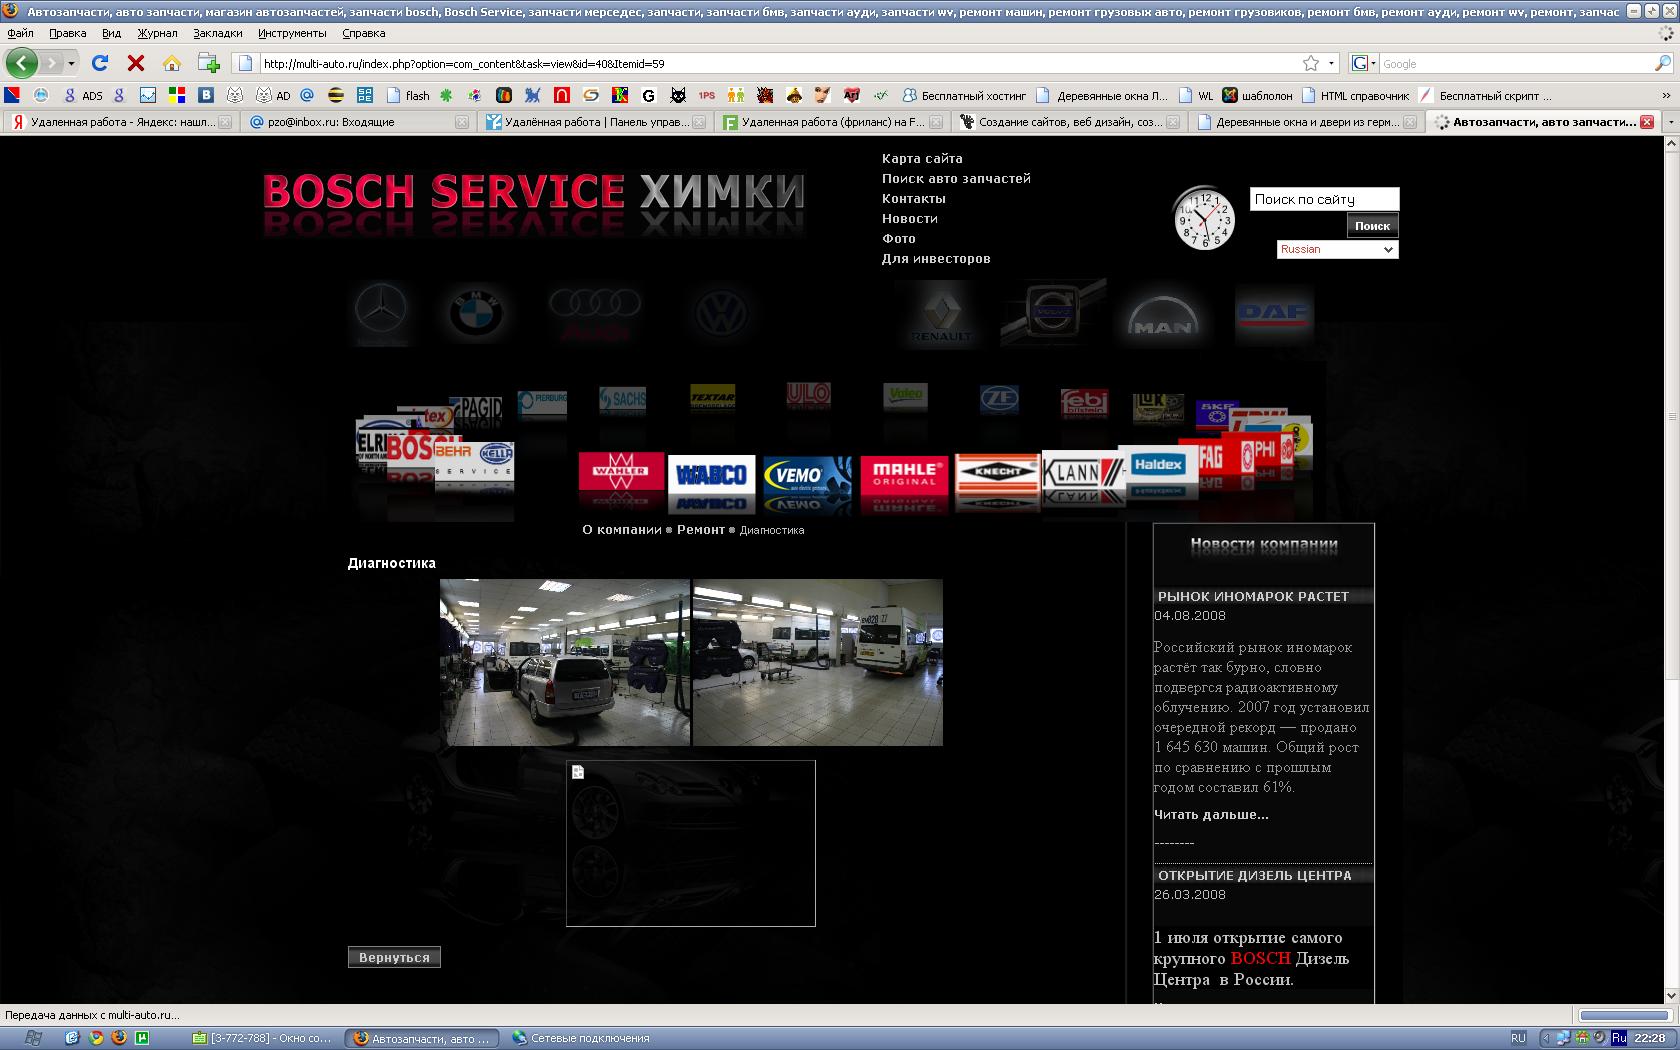Screen dimensions: 1680x1050
Task: Open the Для инвесторов link
Action: click(x=936, y=258)
